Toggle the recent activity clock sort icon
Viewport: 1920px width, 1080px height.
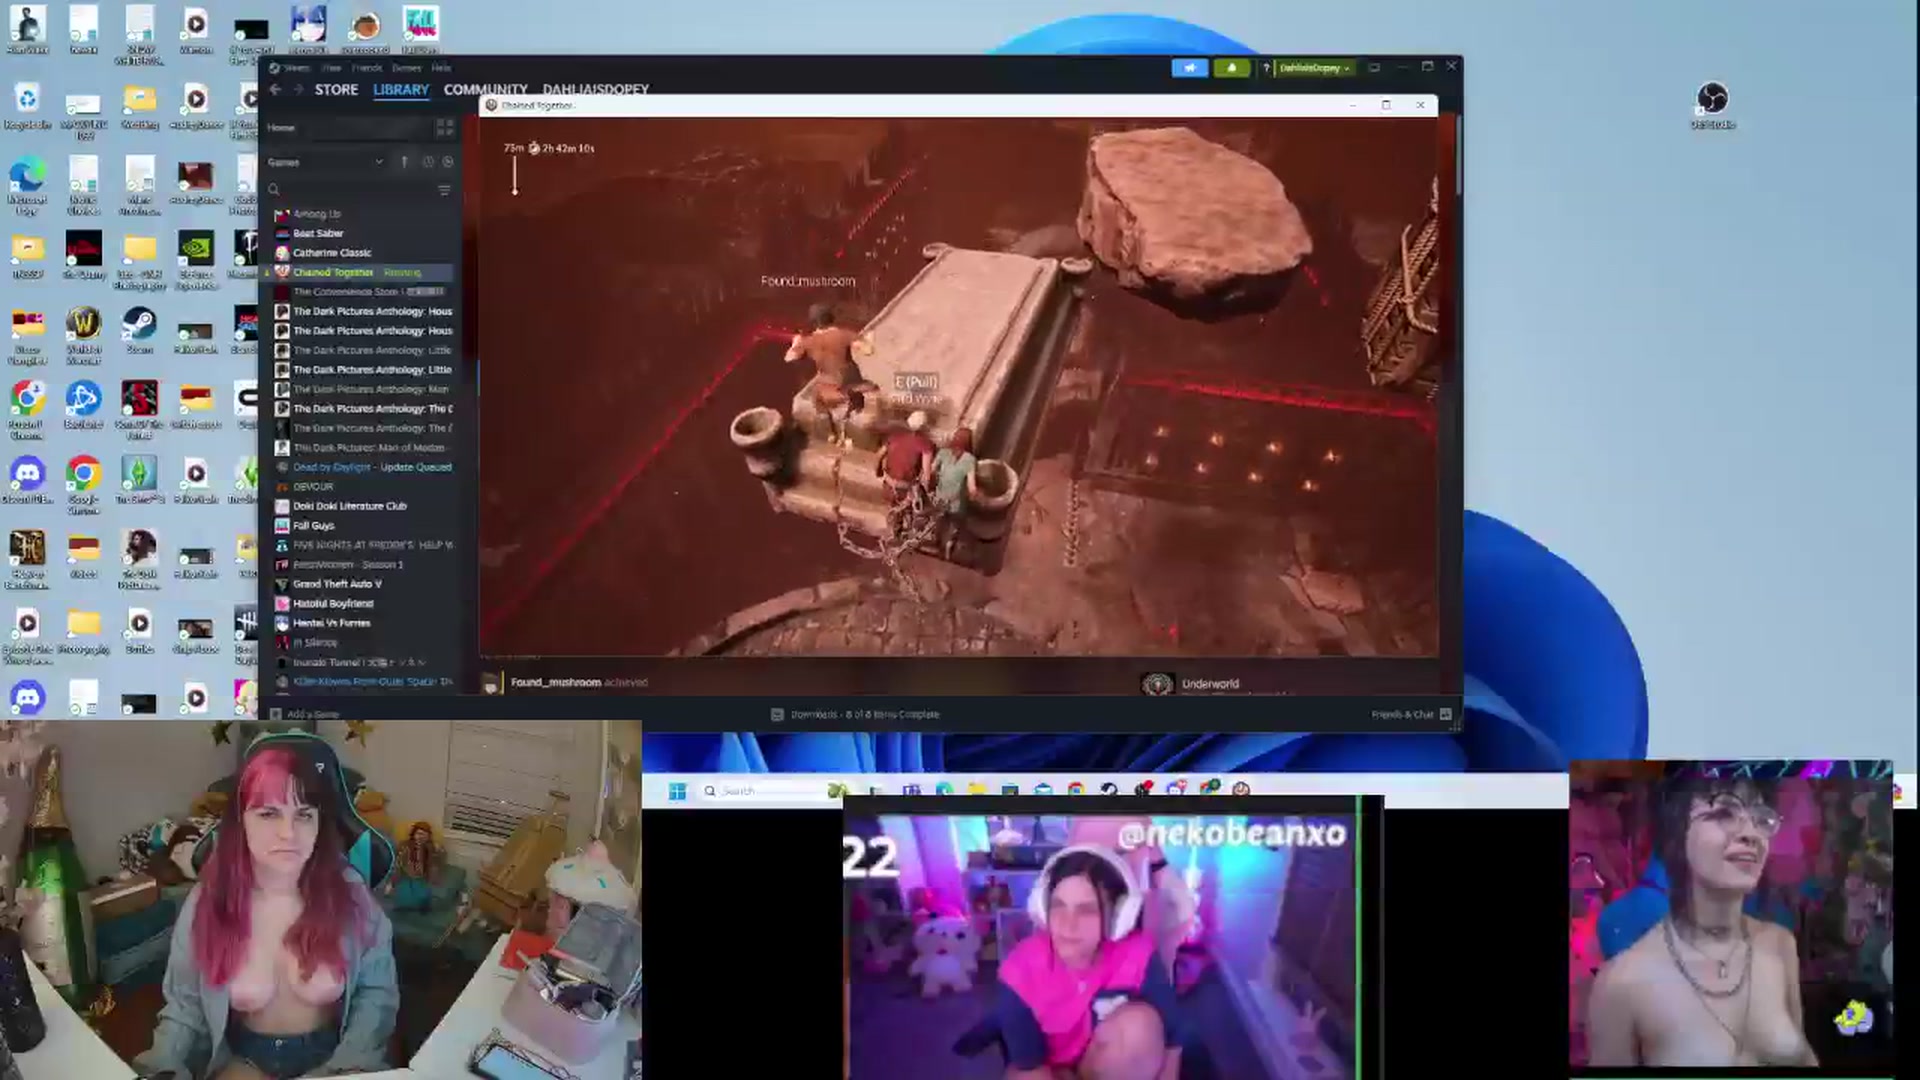tap(428, 162)
